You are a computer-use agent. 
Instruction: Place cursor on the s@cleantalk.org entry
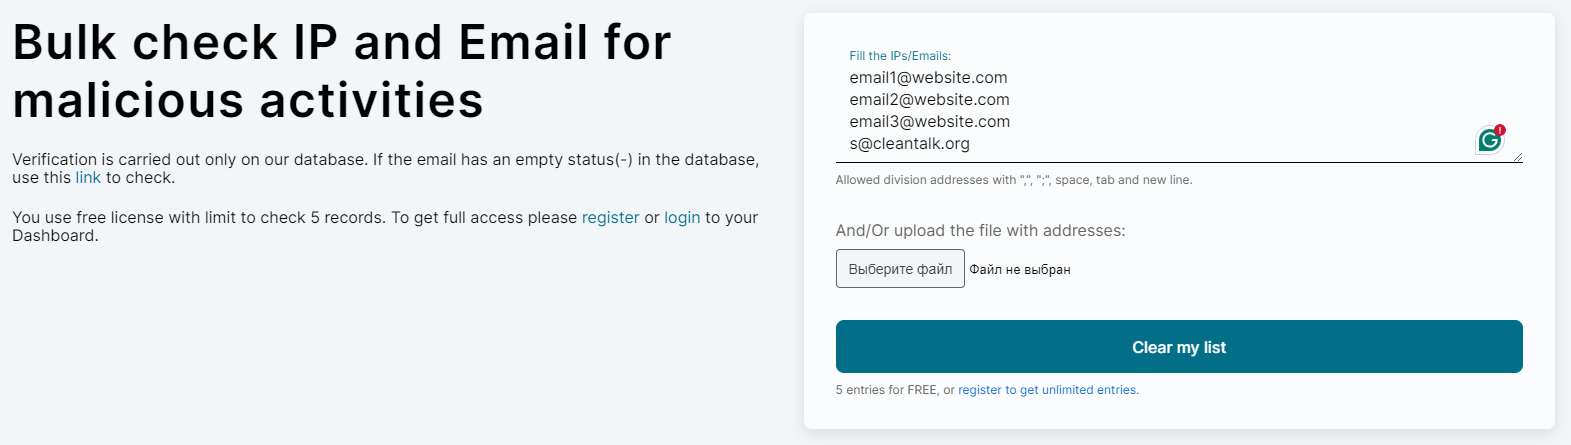click(x=909, y=144)
